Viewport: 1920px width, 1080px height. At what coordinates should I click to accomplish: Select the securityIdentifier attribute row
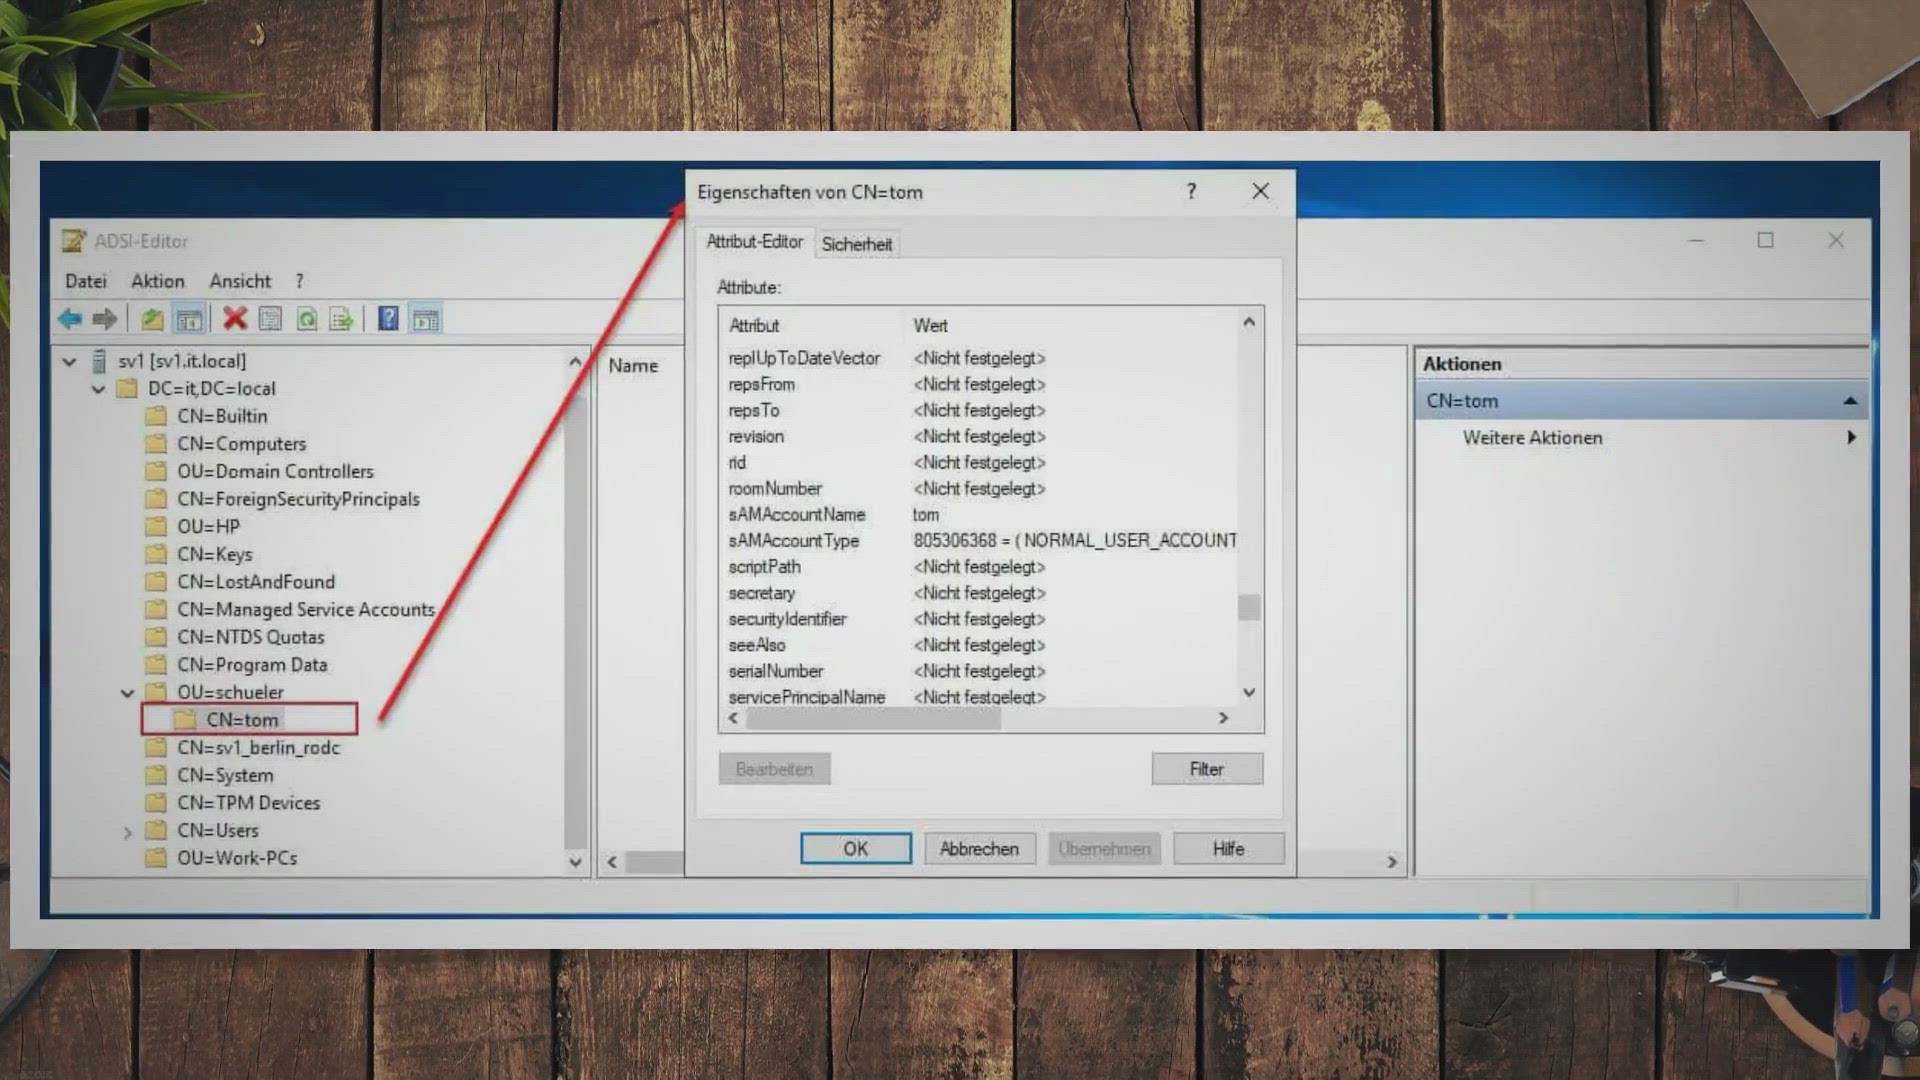[x=980, y=619]
